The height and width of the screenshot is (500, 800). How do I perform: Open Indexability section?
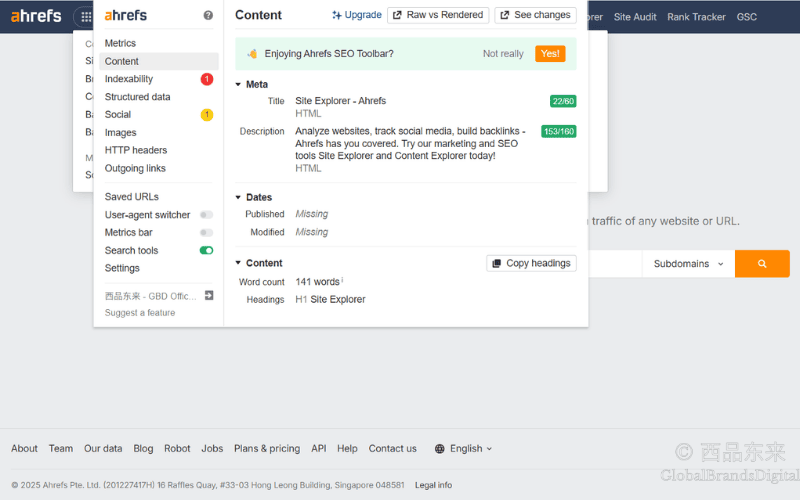coord(129,79)
